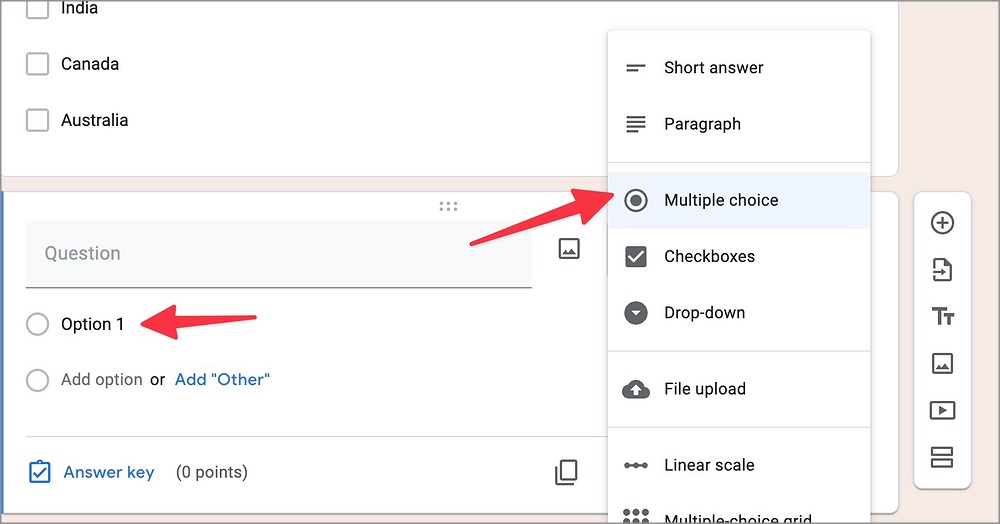Click the duplicate question icon
The width and height of the screenshot is (1000, 524).
566,472
